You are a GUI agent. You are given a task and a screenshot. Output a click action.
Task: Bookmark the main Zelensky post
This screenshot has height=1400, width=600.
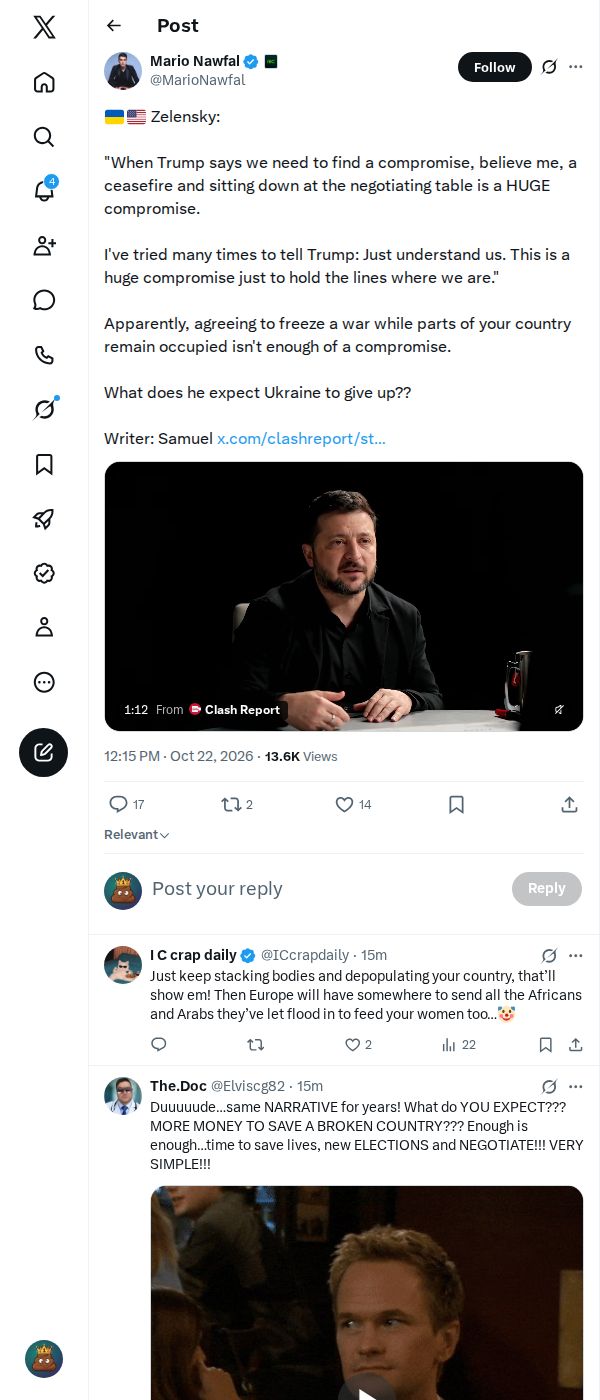click(456, 804)
